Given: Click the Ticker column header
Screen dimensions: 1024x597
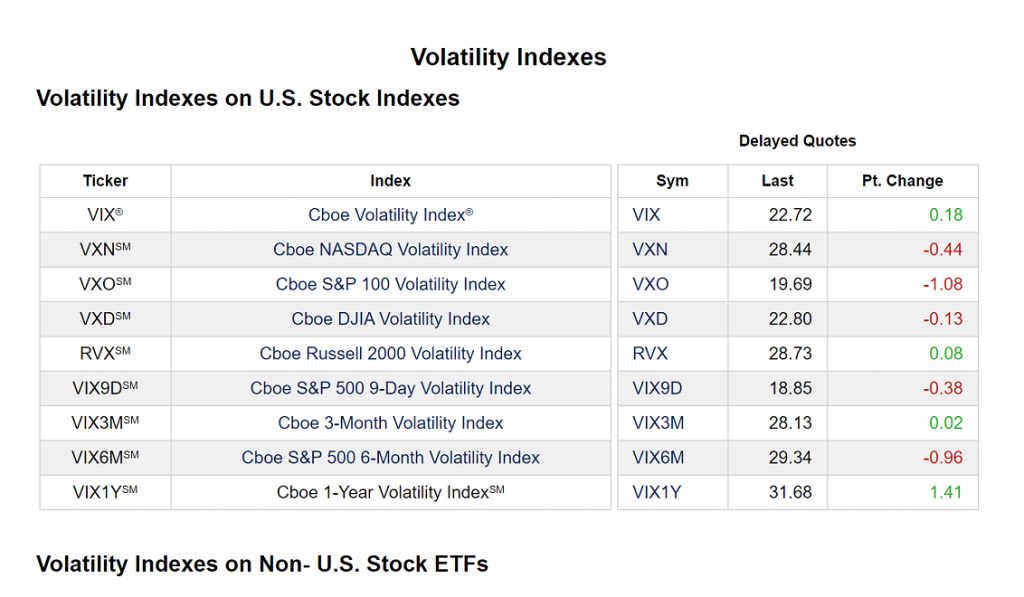Looking at the screenshot, I should click(x=104, y=181).
